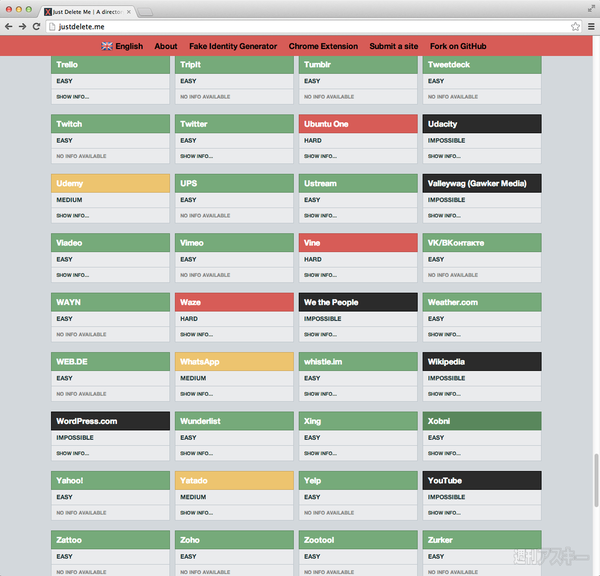Open the Chrome Extension link
Screen dimensions: 600x576
pyautogui.click(x=323, y=46)
